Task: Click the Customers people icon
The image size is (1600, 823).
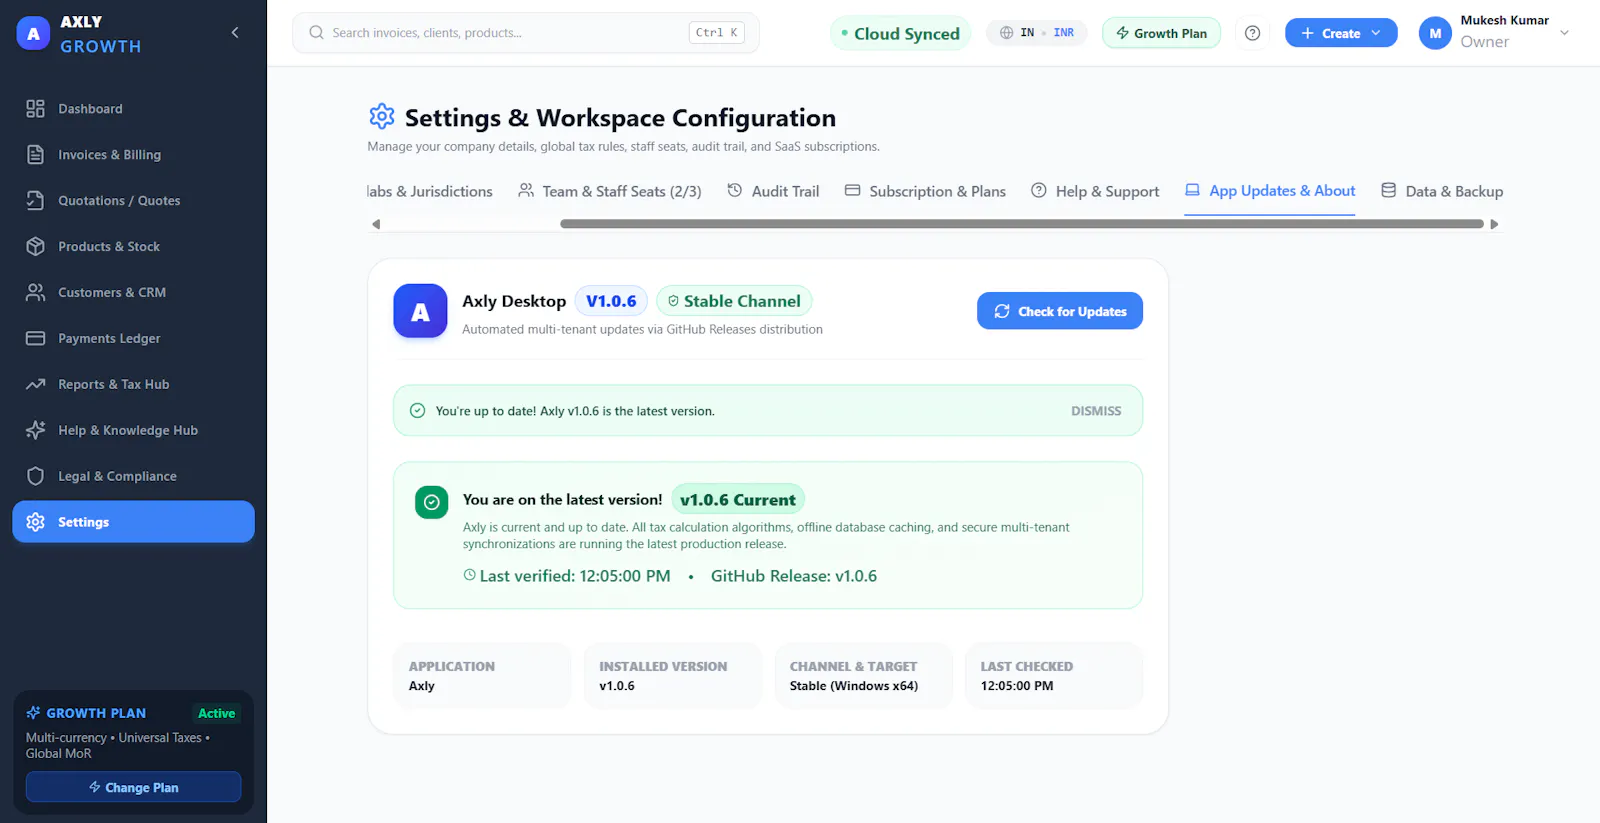Action: coord(36,293)
